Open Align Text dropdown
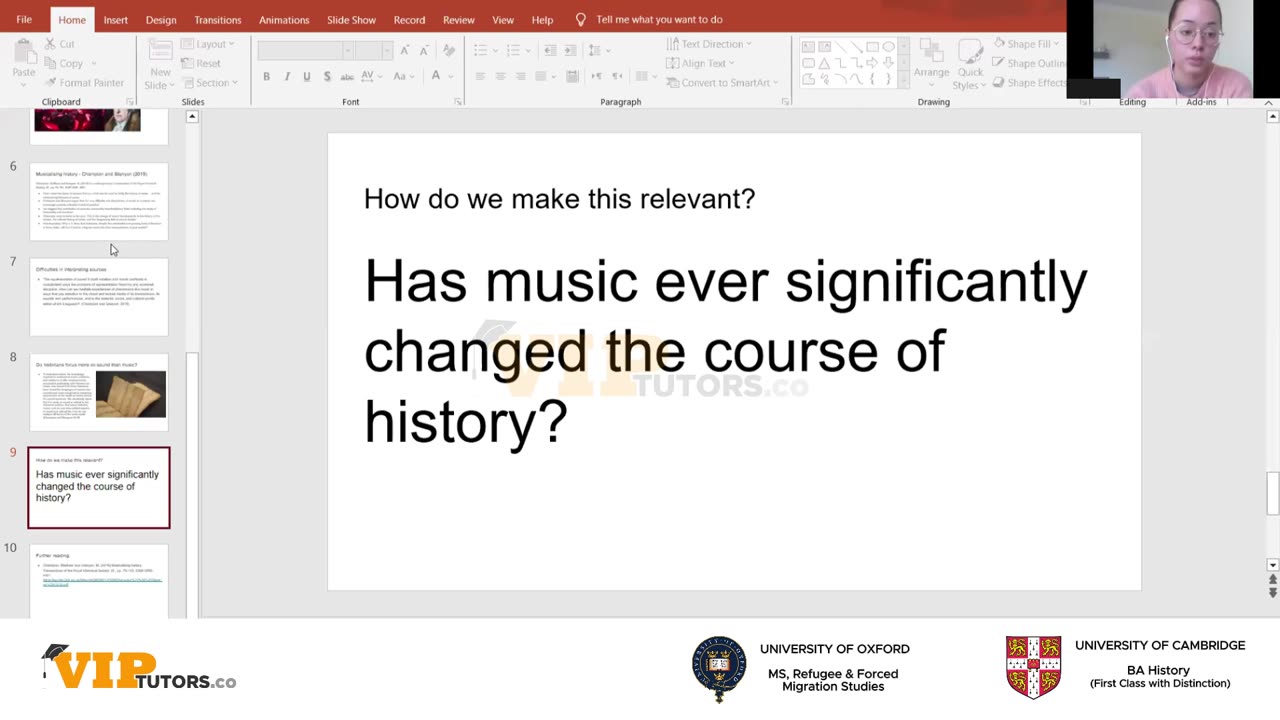This screenshot has width=1280, height=720. click(702, 63)
